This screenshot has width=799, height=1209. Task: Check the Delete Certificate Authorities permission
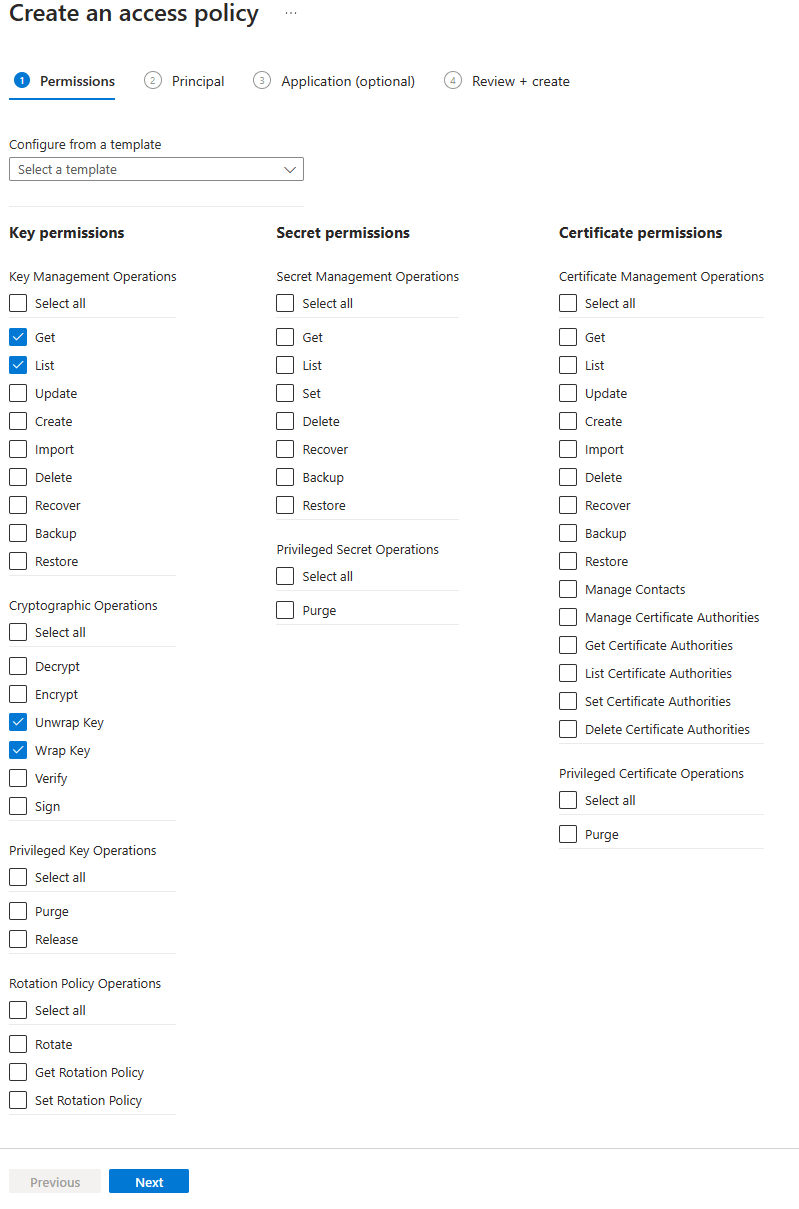click(x=568, y=729)
